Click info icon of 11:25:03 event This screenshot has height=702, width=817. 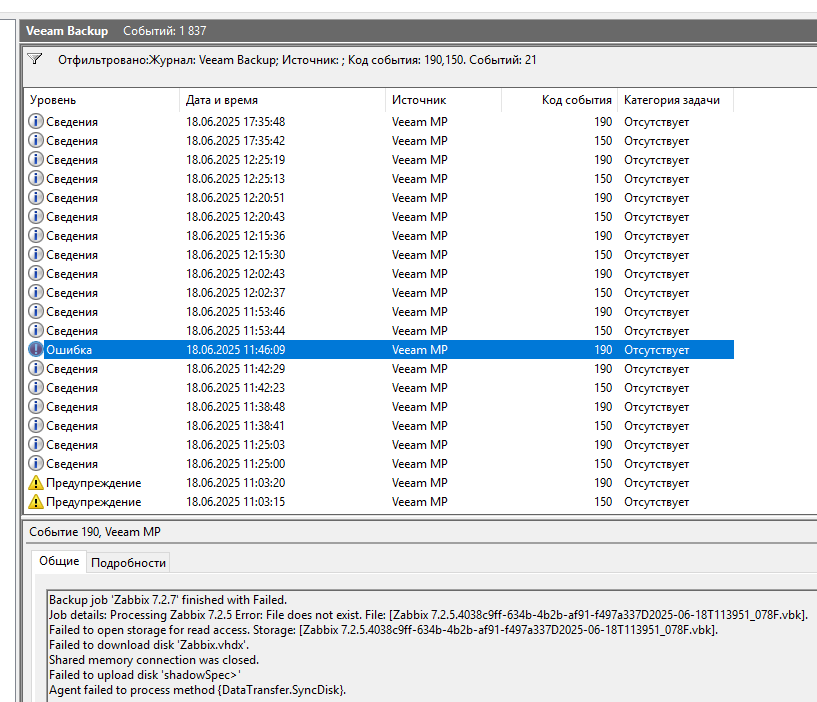pos(35,445)
